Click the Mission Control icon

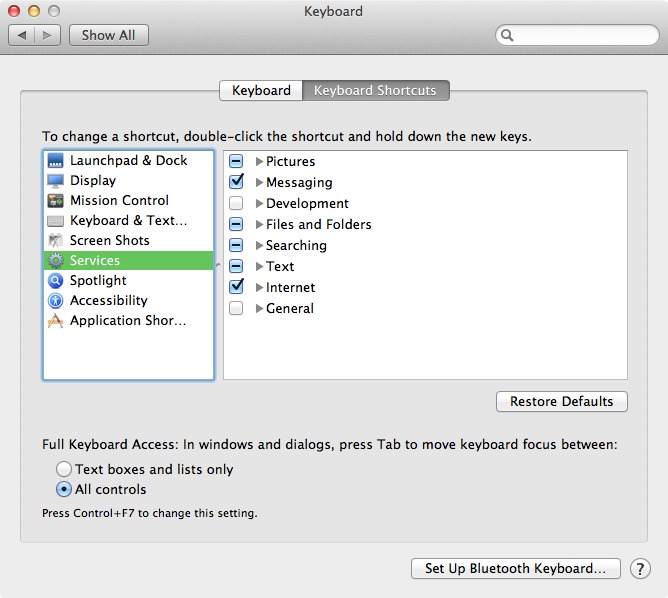click(x=55, y=201)
